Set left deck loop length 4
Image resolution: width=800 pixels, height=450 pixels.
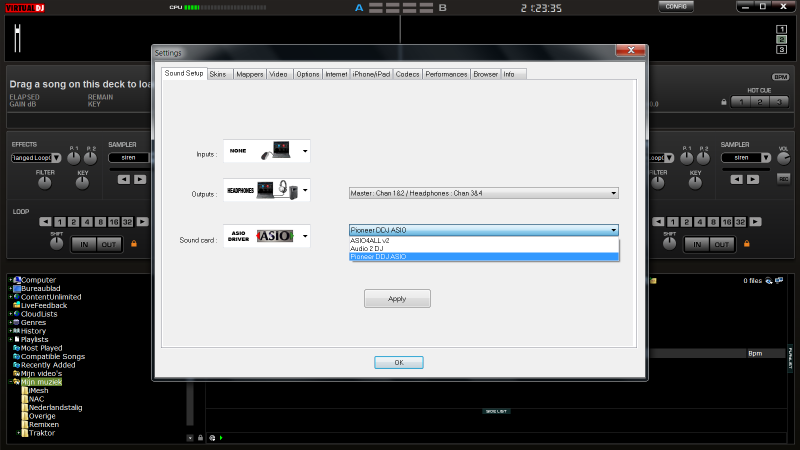[x=87, y=222]
